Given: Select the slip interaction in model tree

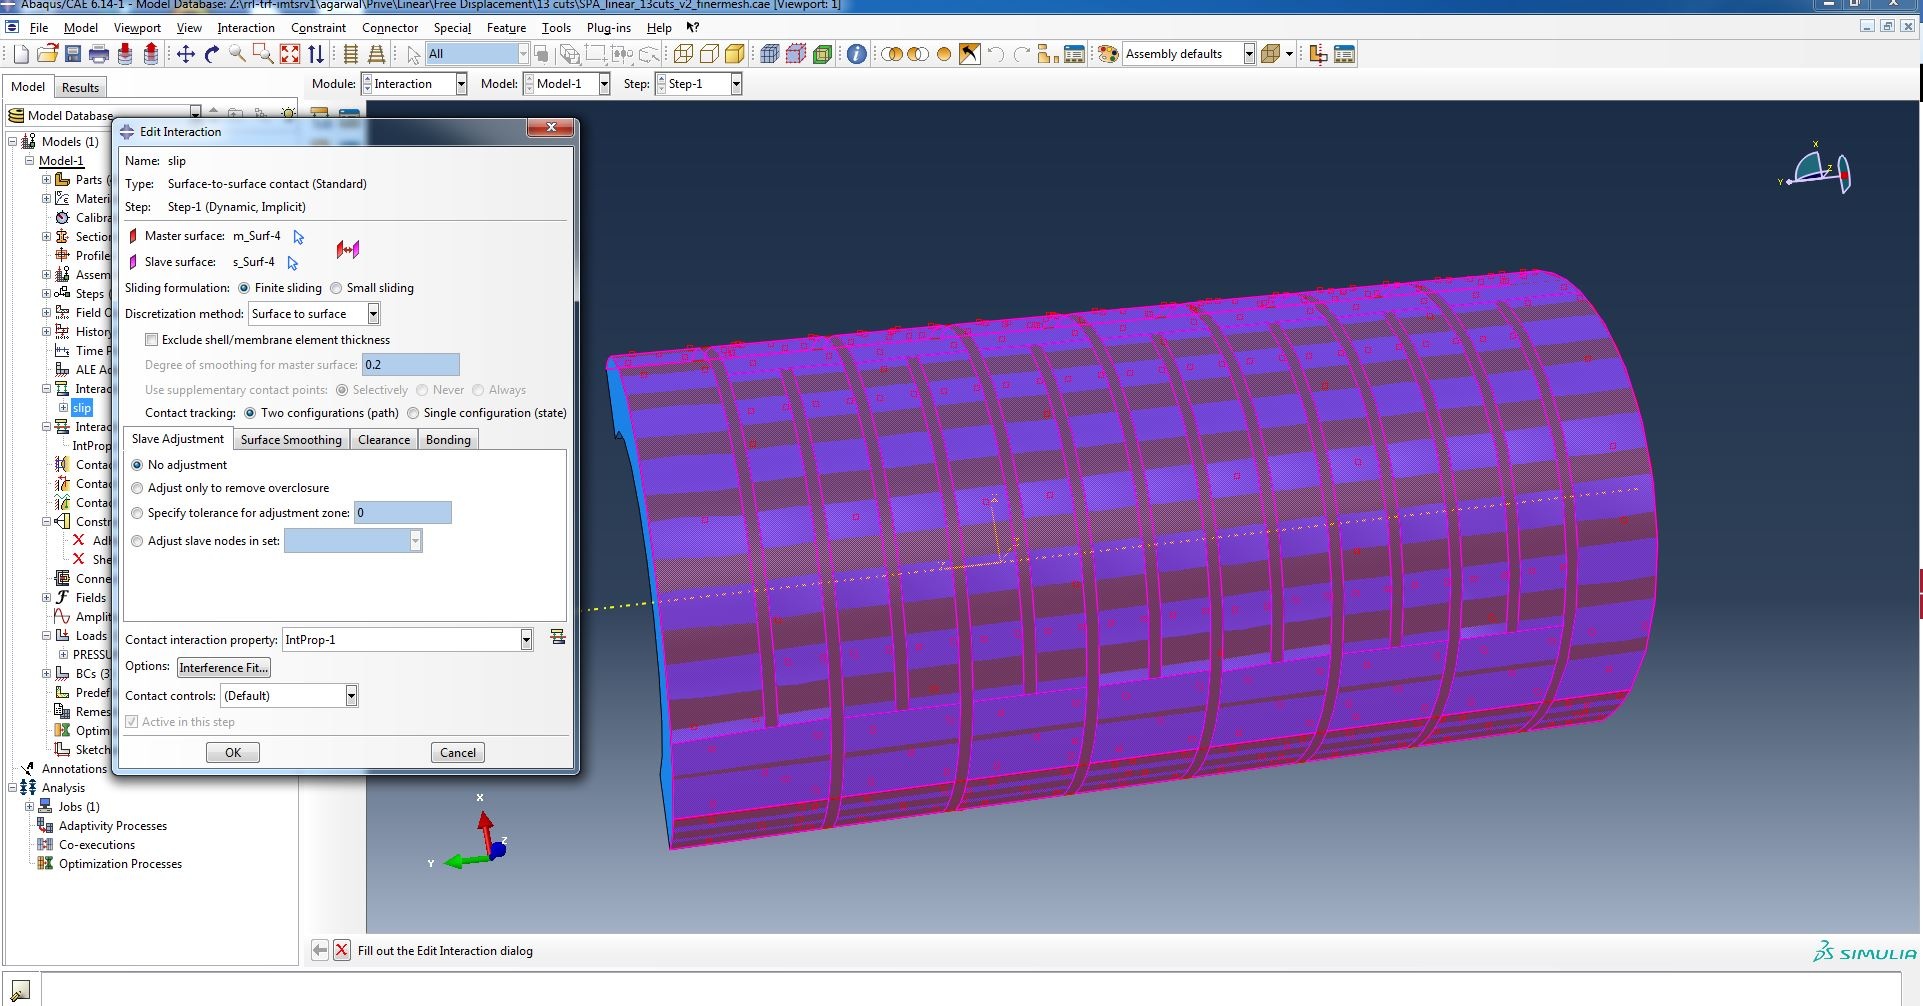Looking at the screenshot, I should pos(82,408).
